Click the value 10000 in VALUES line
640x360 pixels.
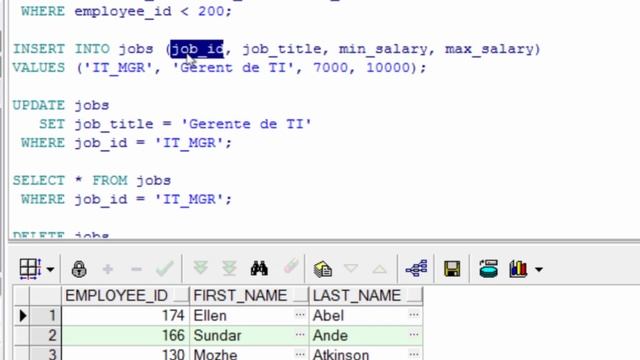pos(388,68)
